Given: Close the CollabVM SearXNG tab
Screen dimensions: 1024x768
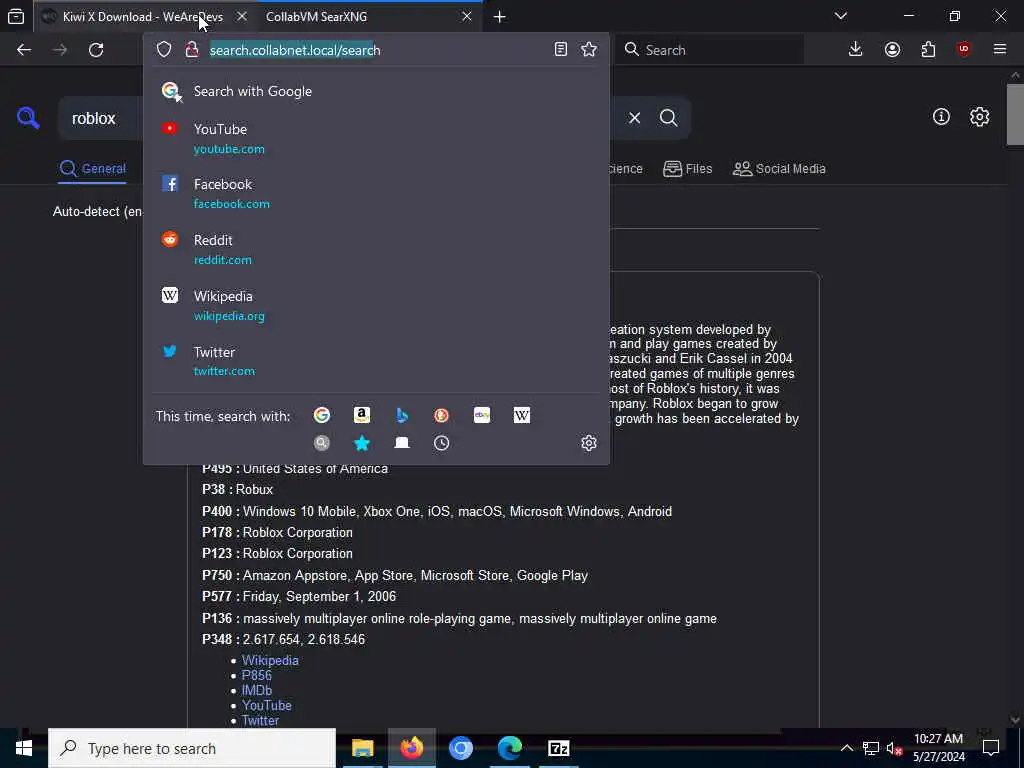Looking at the screenshot, I should point(466,17).
